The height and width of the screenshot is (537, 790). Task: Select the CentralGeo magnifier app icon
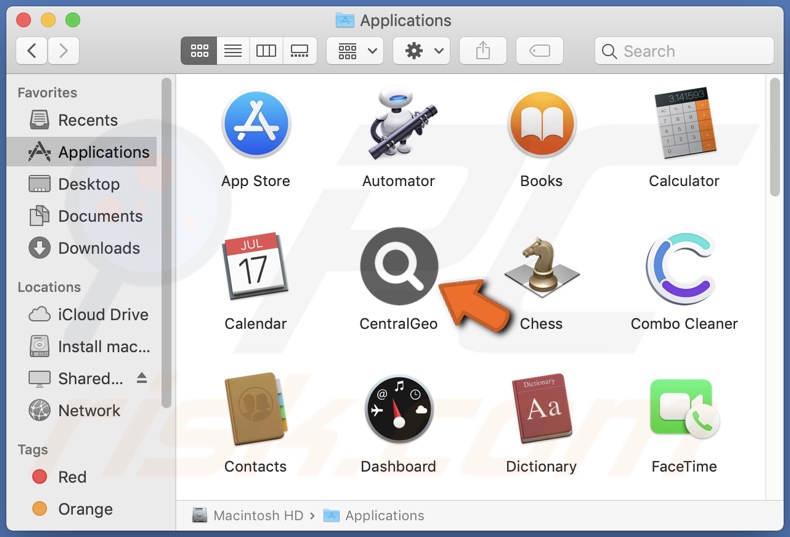399,266
